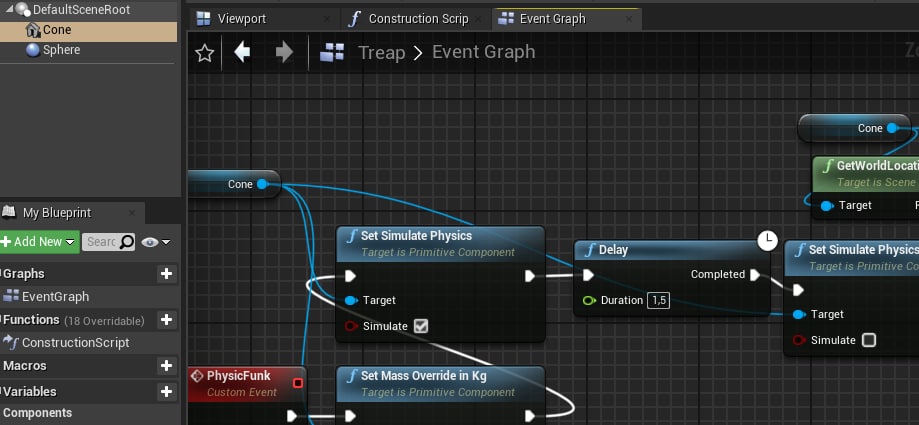Select the Cone component in tree
919x425 pixels.
89,30
